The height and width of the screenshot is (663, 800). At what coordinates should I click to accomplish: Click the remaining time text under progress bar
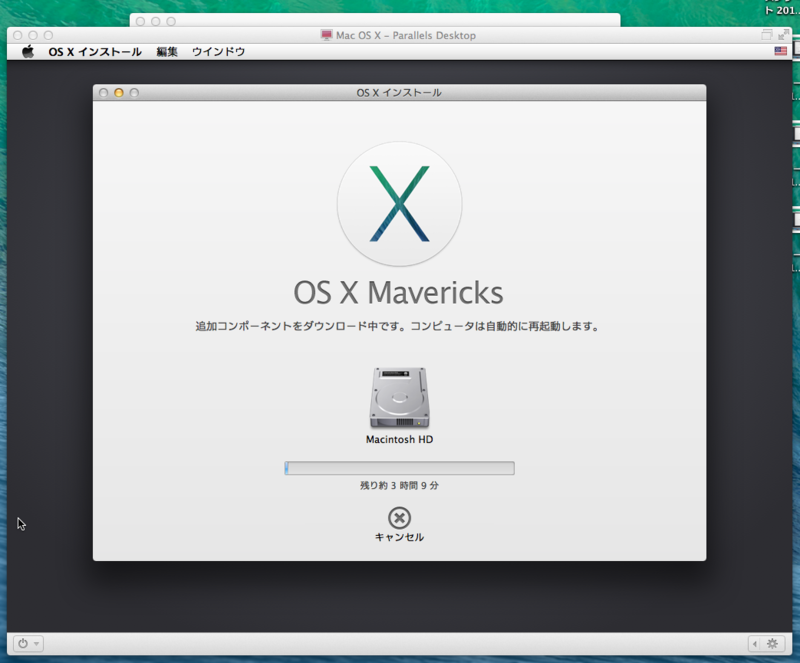[x=399, y=487]
